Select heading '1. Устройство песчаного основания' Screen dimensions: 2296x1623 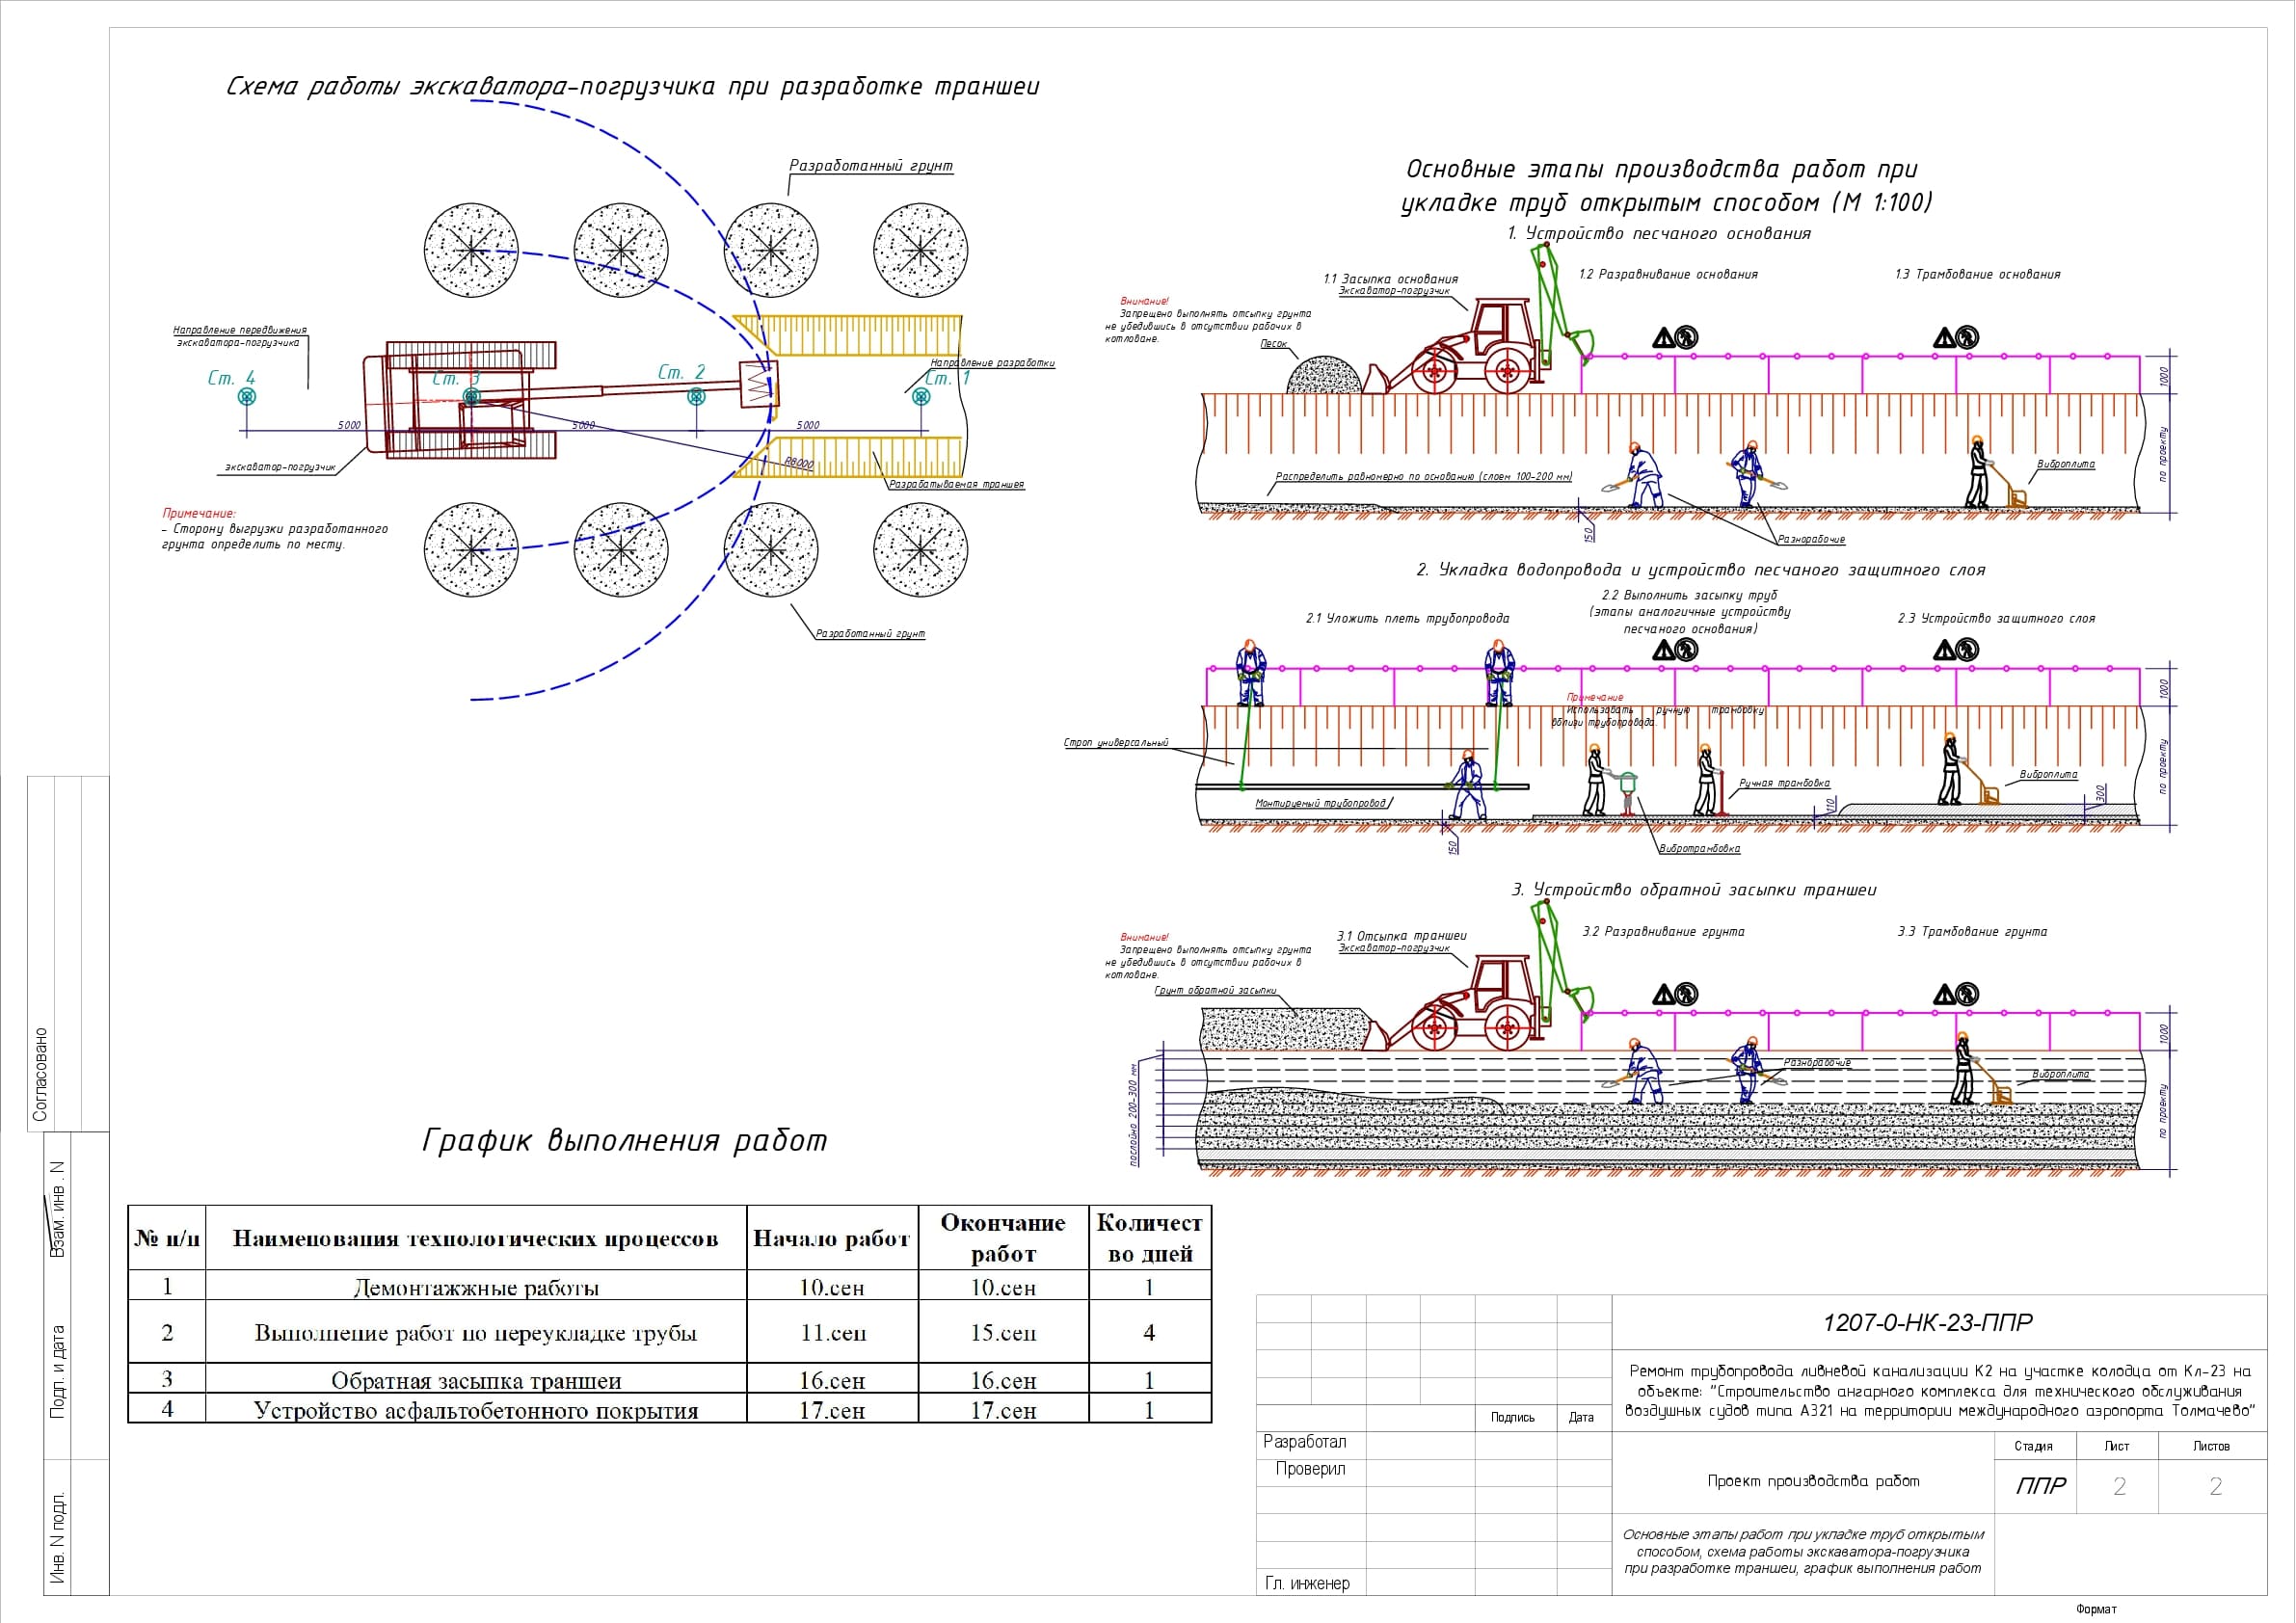coord(1659,233)
